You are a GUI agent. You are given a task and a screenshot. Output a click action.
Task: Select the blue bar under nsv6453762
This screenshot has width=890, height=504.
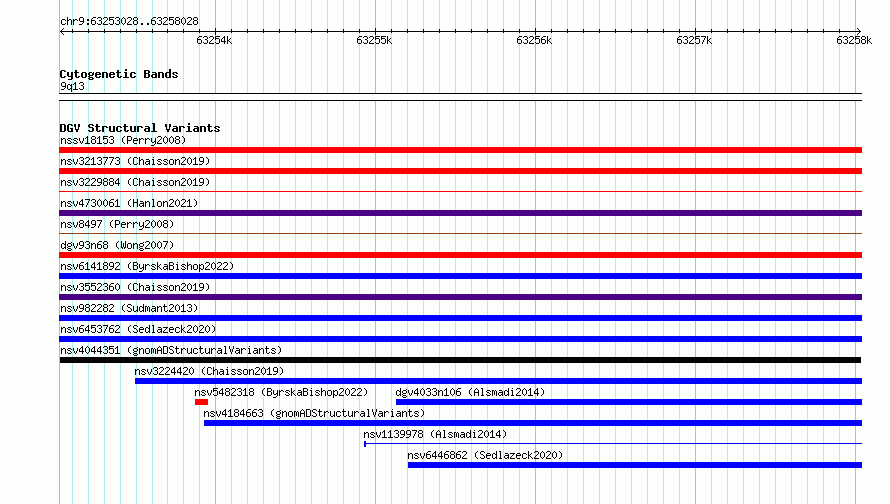pyautogui.click(x=460, y=339)
